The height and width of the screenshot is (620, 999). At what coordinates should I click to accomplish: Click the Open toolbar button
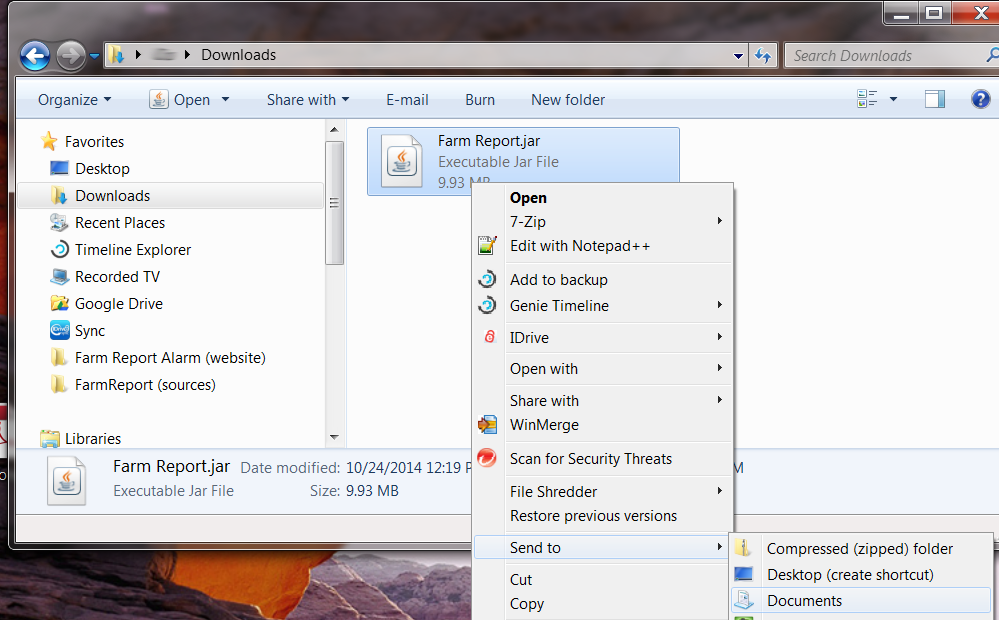click(180, 100)
